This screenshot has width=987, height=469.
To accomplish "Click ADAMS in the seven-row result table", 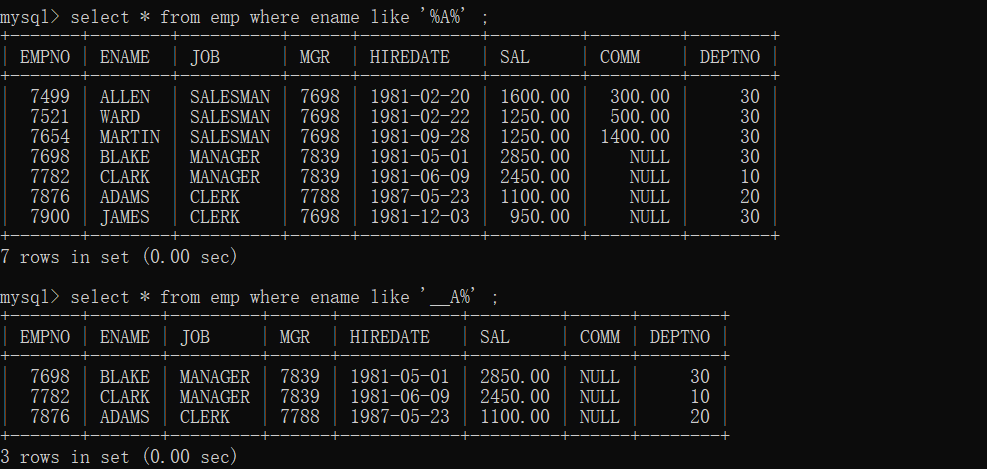I will pos(125,197).
